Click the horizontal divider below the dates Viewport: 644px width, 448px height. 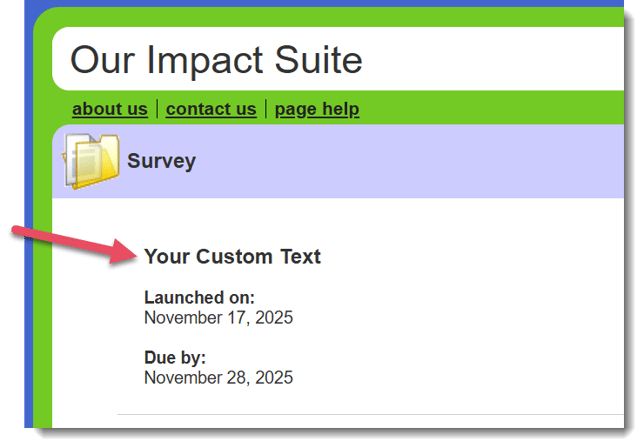[380, 414]
